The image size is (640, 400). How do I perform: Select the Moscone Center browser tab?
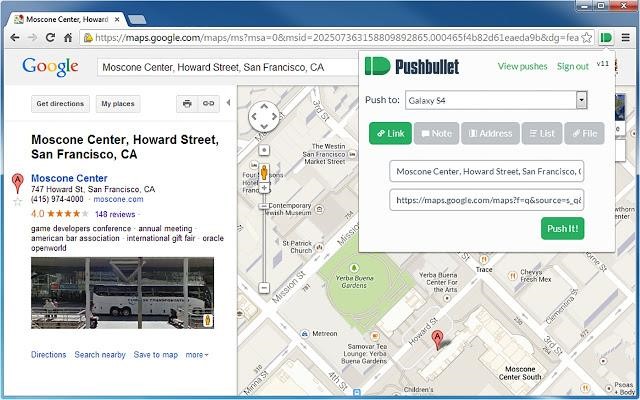tap(65, 19)
